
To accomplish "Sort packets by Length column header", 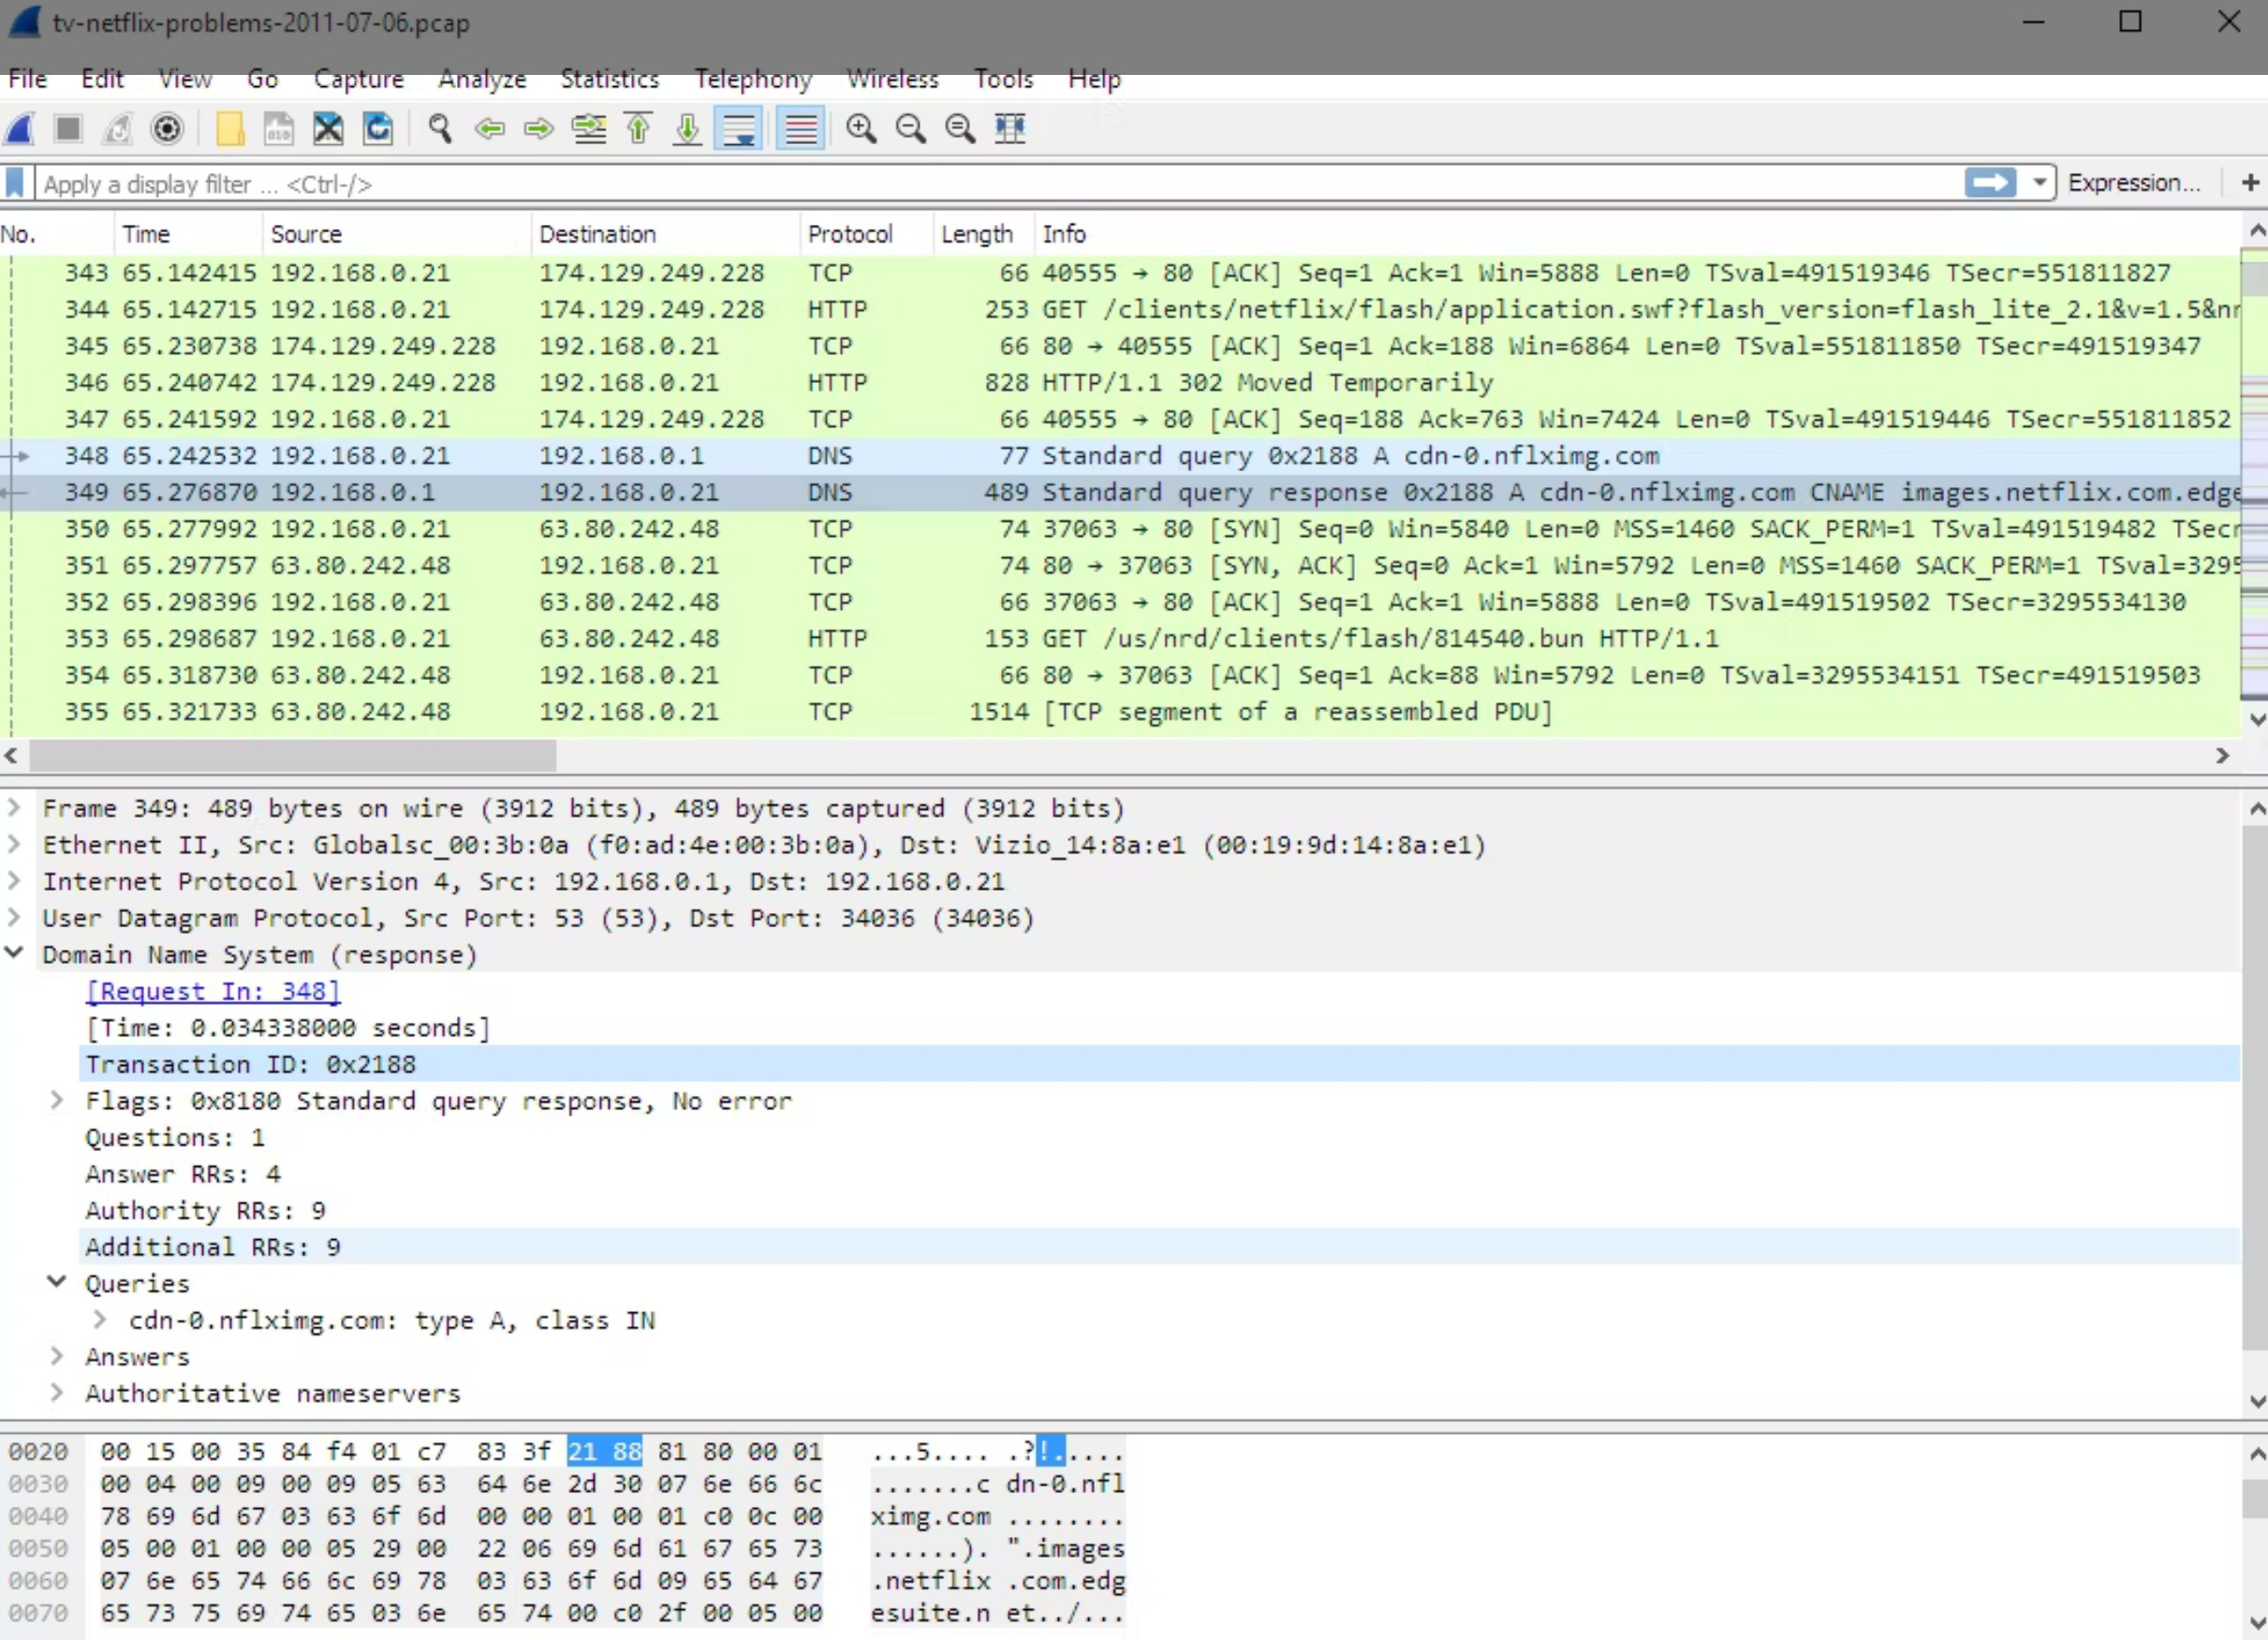I will pyautogui.click(x=983, y=234).
